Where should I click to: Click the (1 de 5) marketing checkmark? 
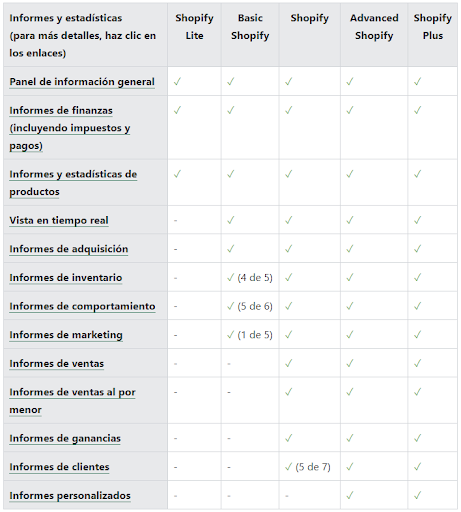231,335
